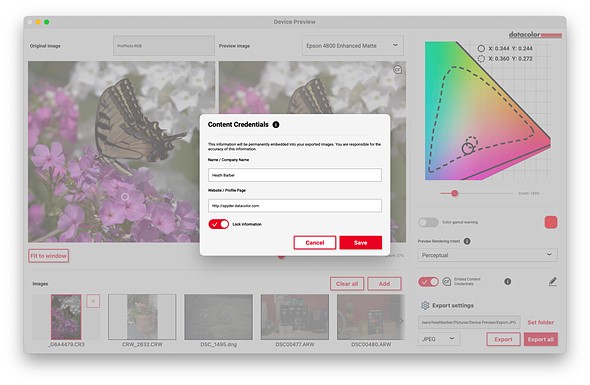Cancel the Content Credentials dialog
Screen dimensions: 590x385
(x=315, y=243)
